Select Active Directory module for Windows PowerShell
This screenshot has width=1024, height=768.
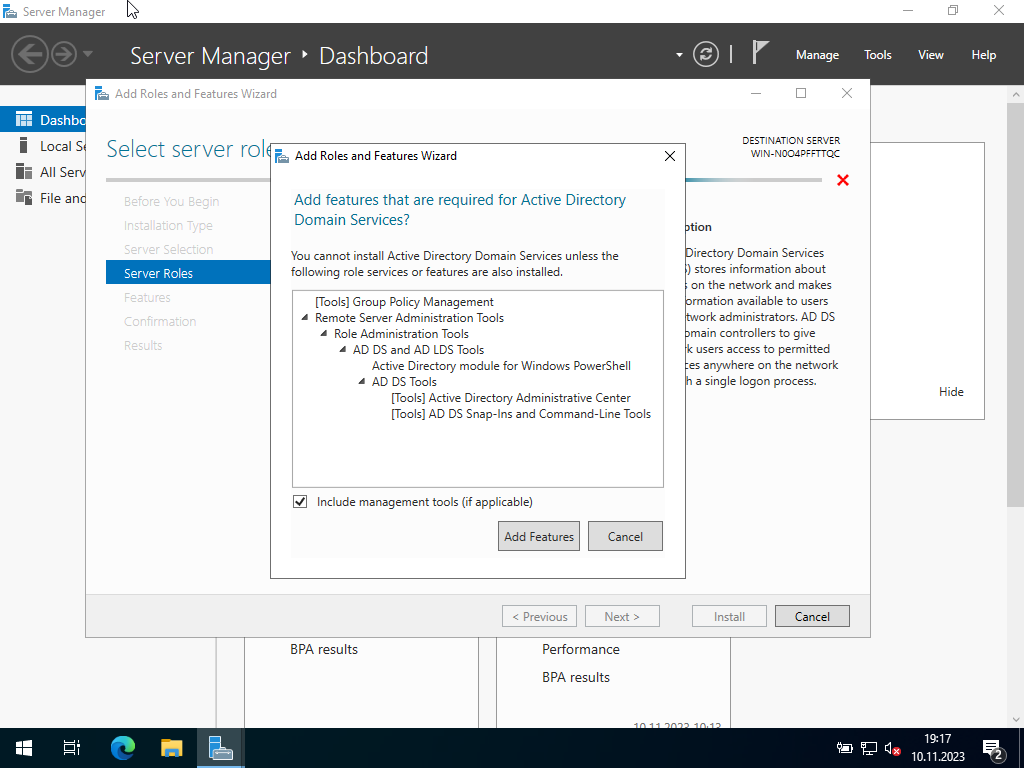coord(502,366)
